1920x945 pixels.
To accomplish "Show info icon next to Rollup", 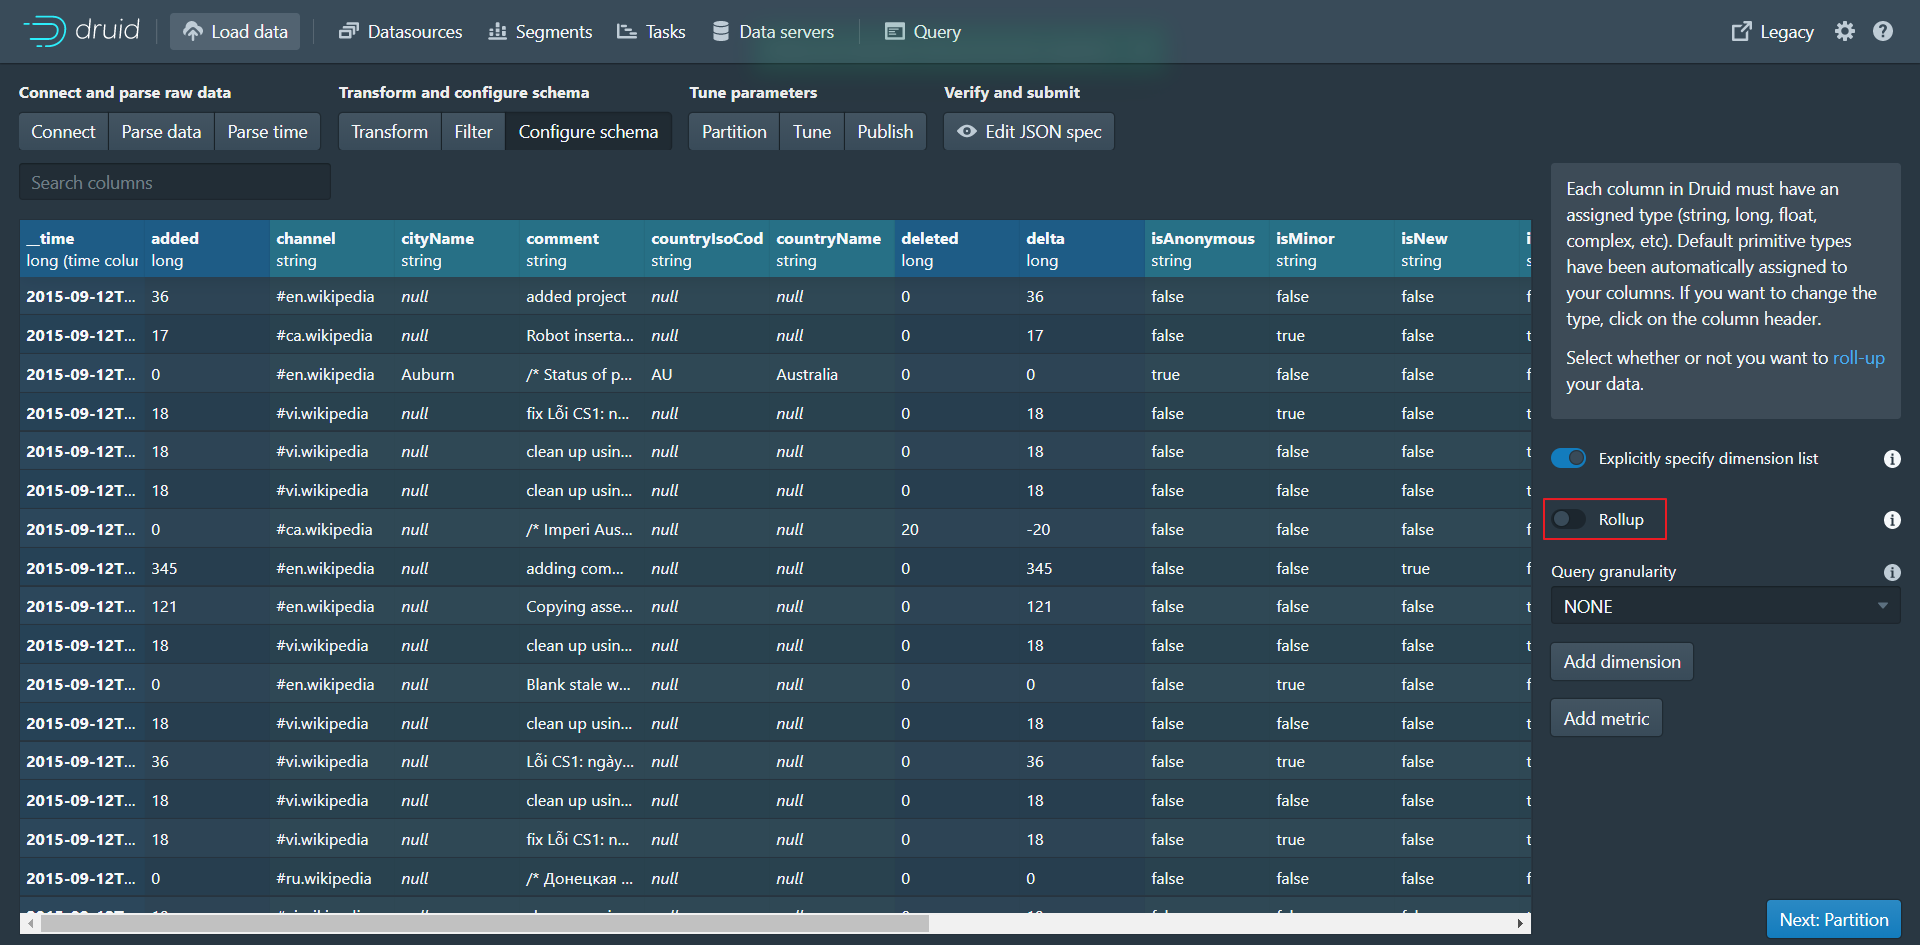I will [x=1892, y=520].
